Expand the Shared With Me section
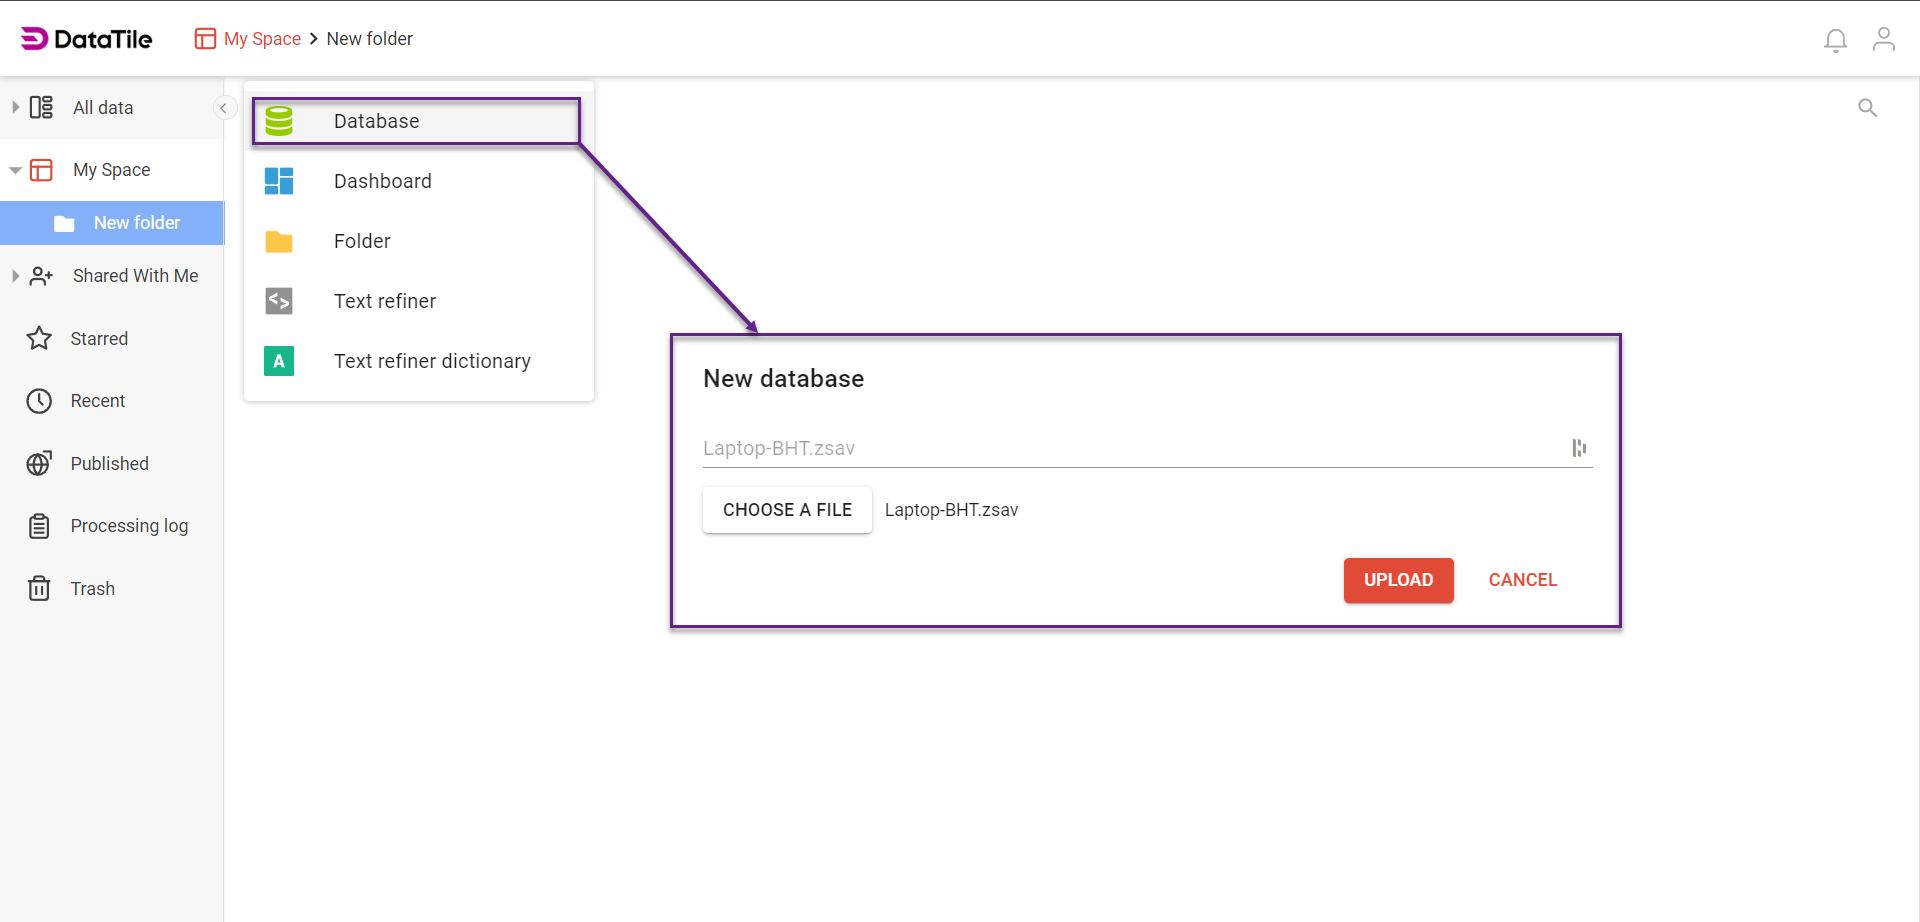This screenshot has width=1920, height=922. pos(14,275)
